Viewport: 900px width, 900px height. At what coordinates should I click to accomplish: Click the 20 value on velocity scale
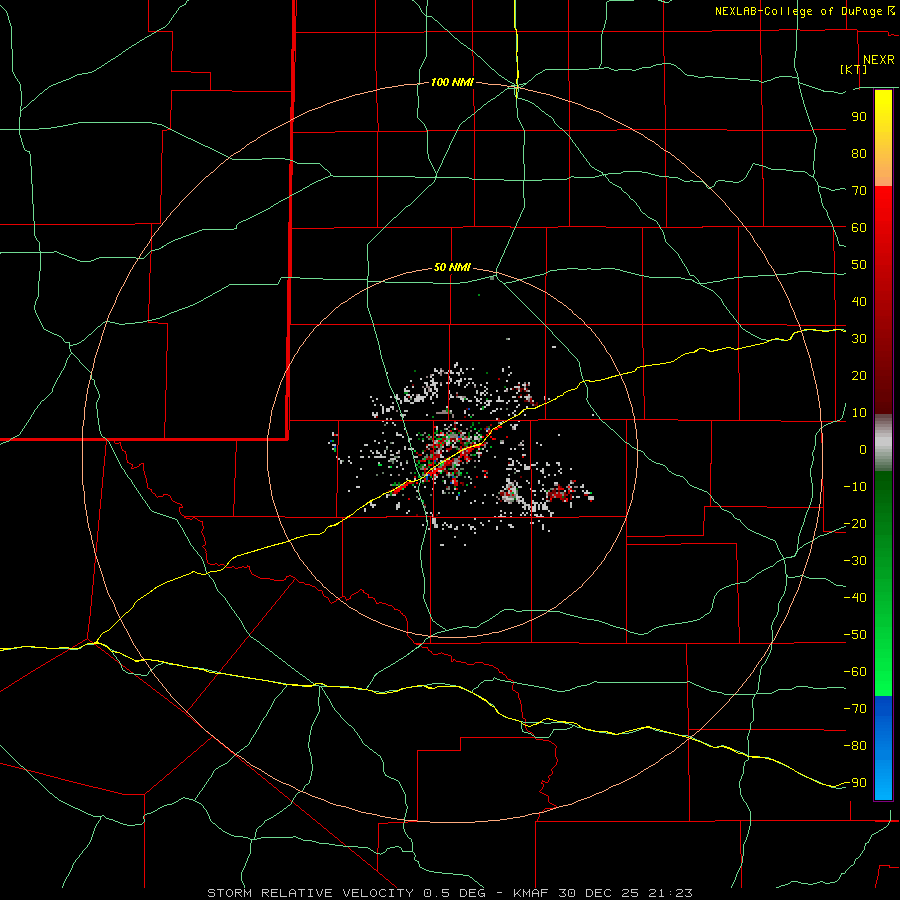859,375
